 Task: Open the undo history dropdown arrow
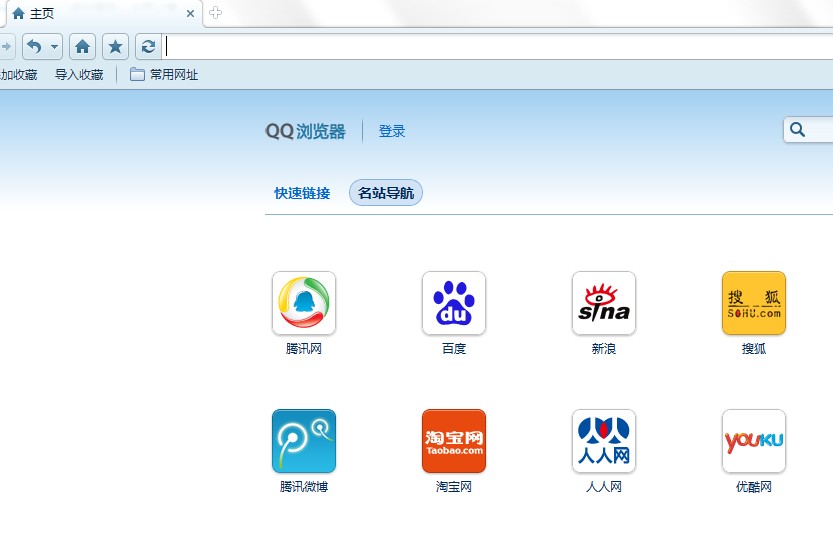[x=55, y=47]
